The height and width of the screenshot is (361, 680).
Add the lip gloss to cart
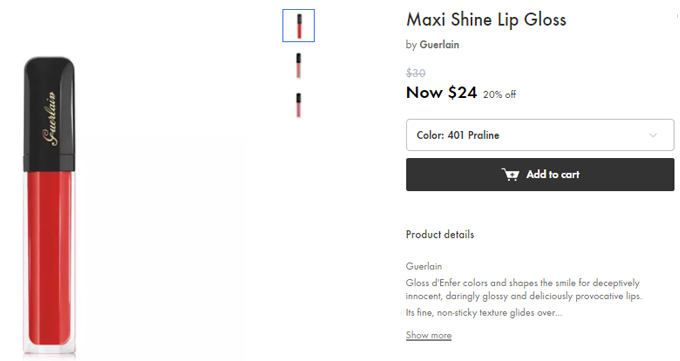540,174
